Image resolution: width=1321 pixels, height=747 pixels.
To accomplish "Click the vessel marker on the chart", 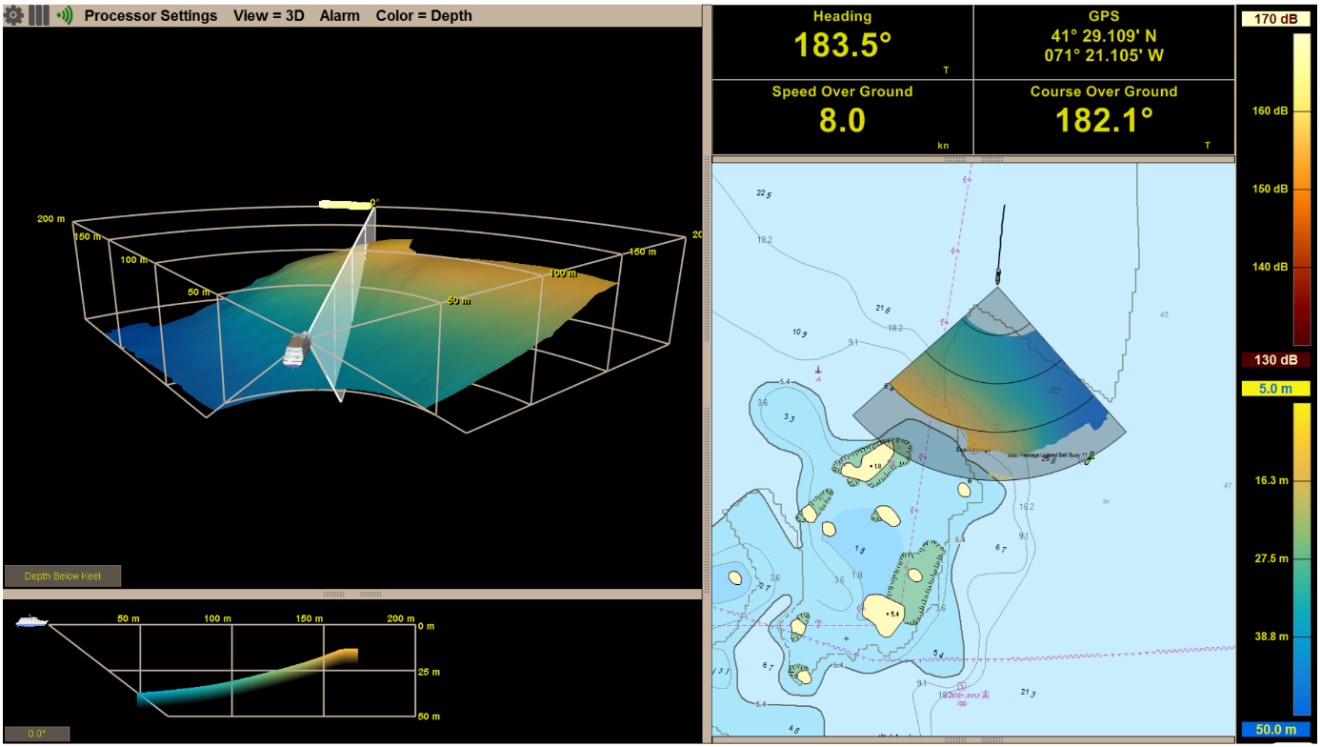I will pos(997,276).
